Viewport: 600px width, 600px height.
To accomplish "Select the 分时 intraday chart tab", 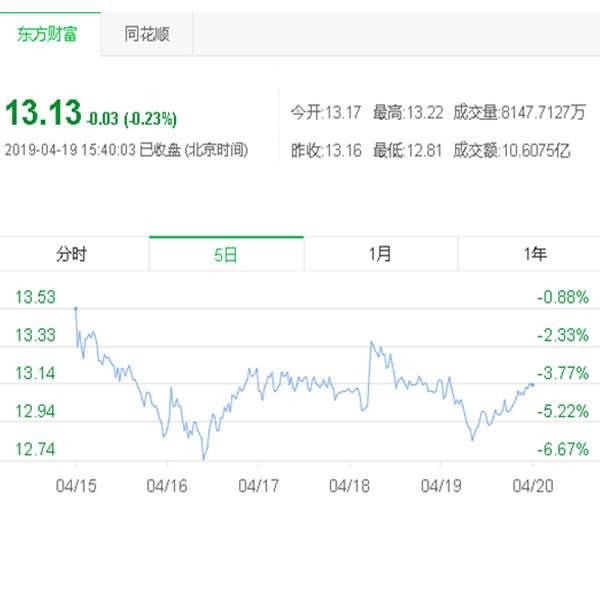I will [73, 254].
